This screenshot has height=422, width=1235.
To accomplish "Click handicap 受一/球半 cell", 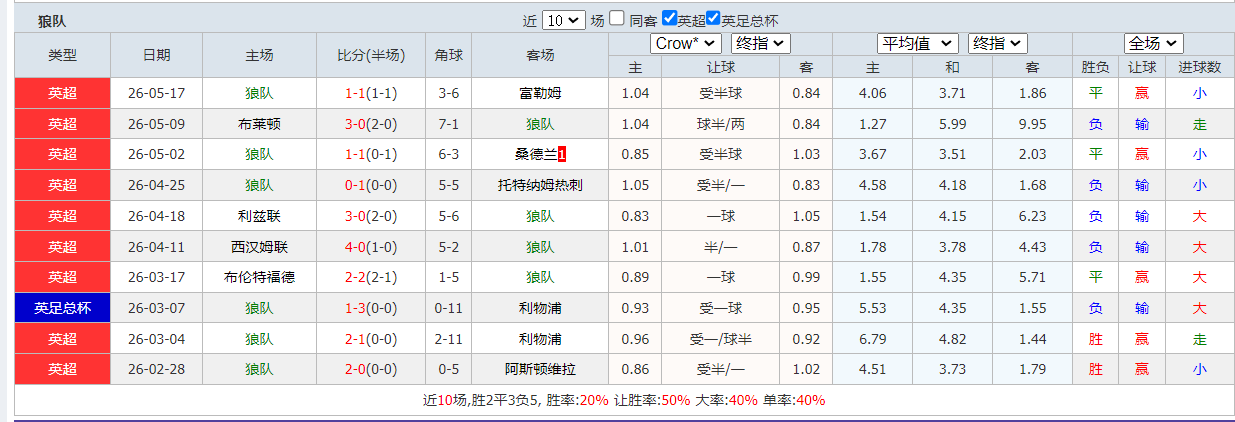I will coord(721,339).
